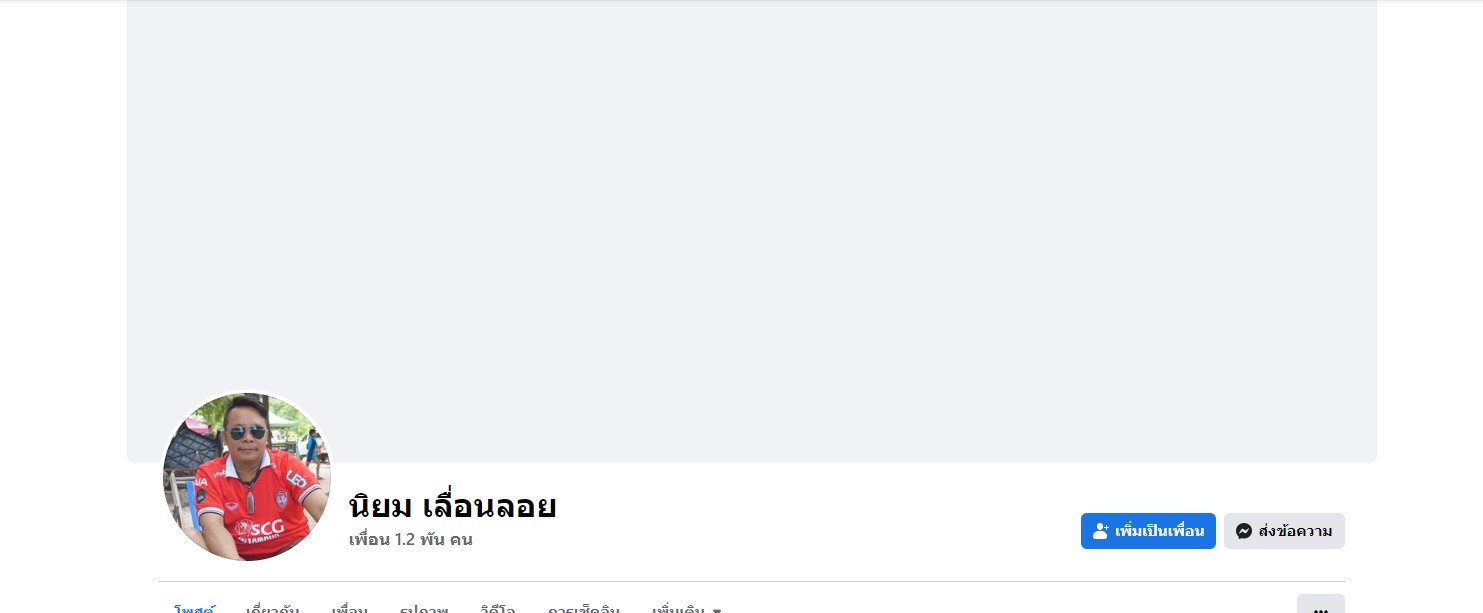Click the Messenger icon beside ส่งข้อความ

(1244, 531)
